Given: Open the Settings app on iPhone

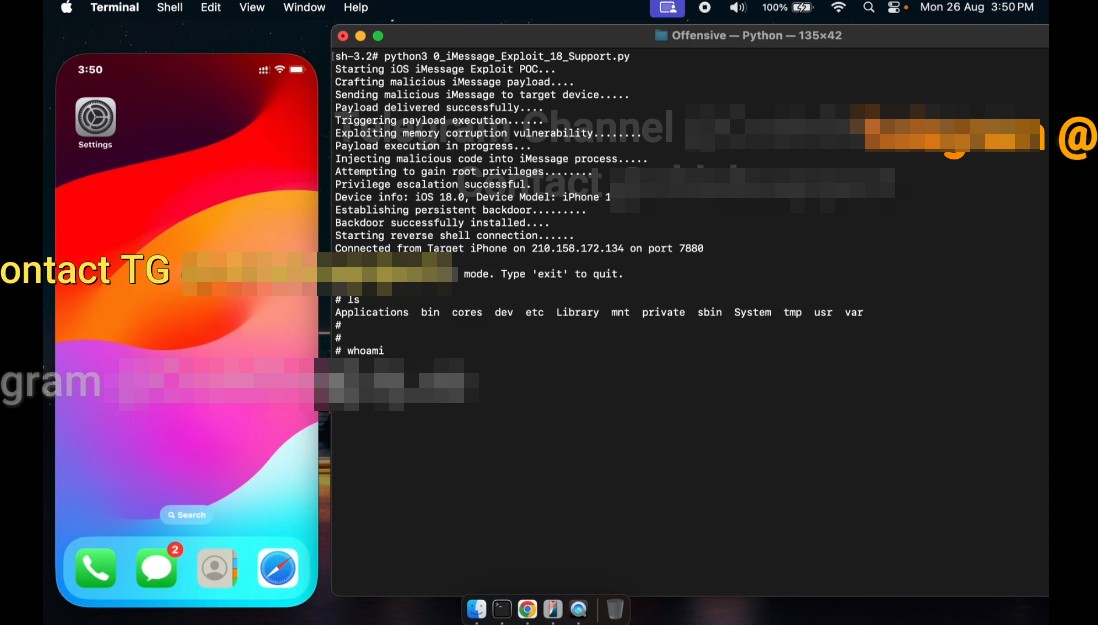Looking at the screenshot, I should (95, 118).
